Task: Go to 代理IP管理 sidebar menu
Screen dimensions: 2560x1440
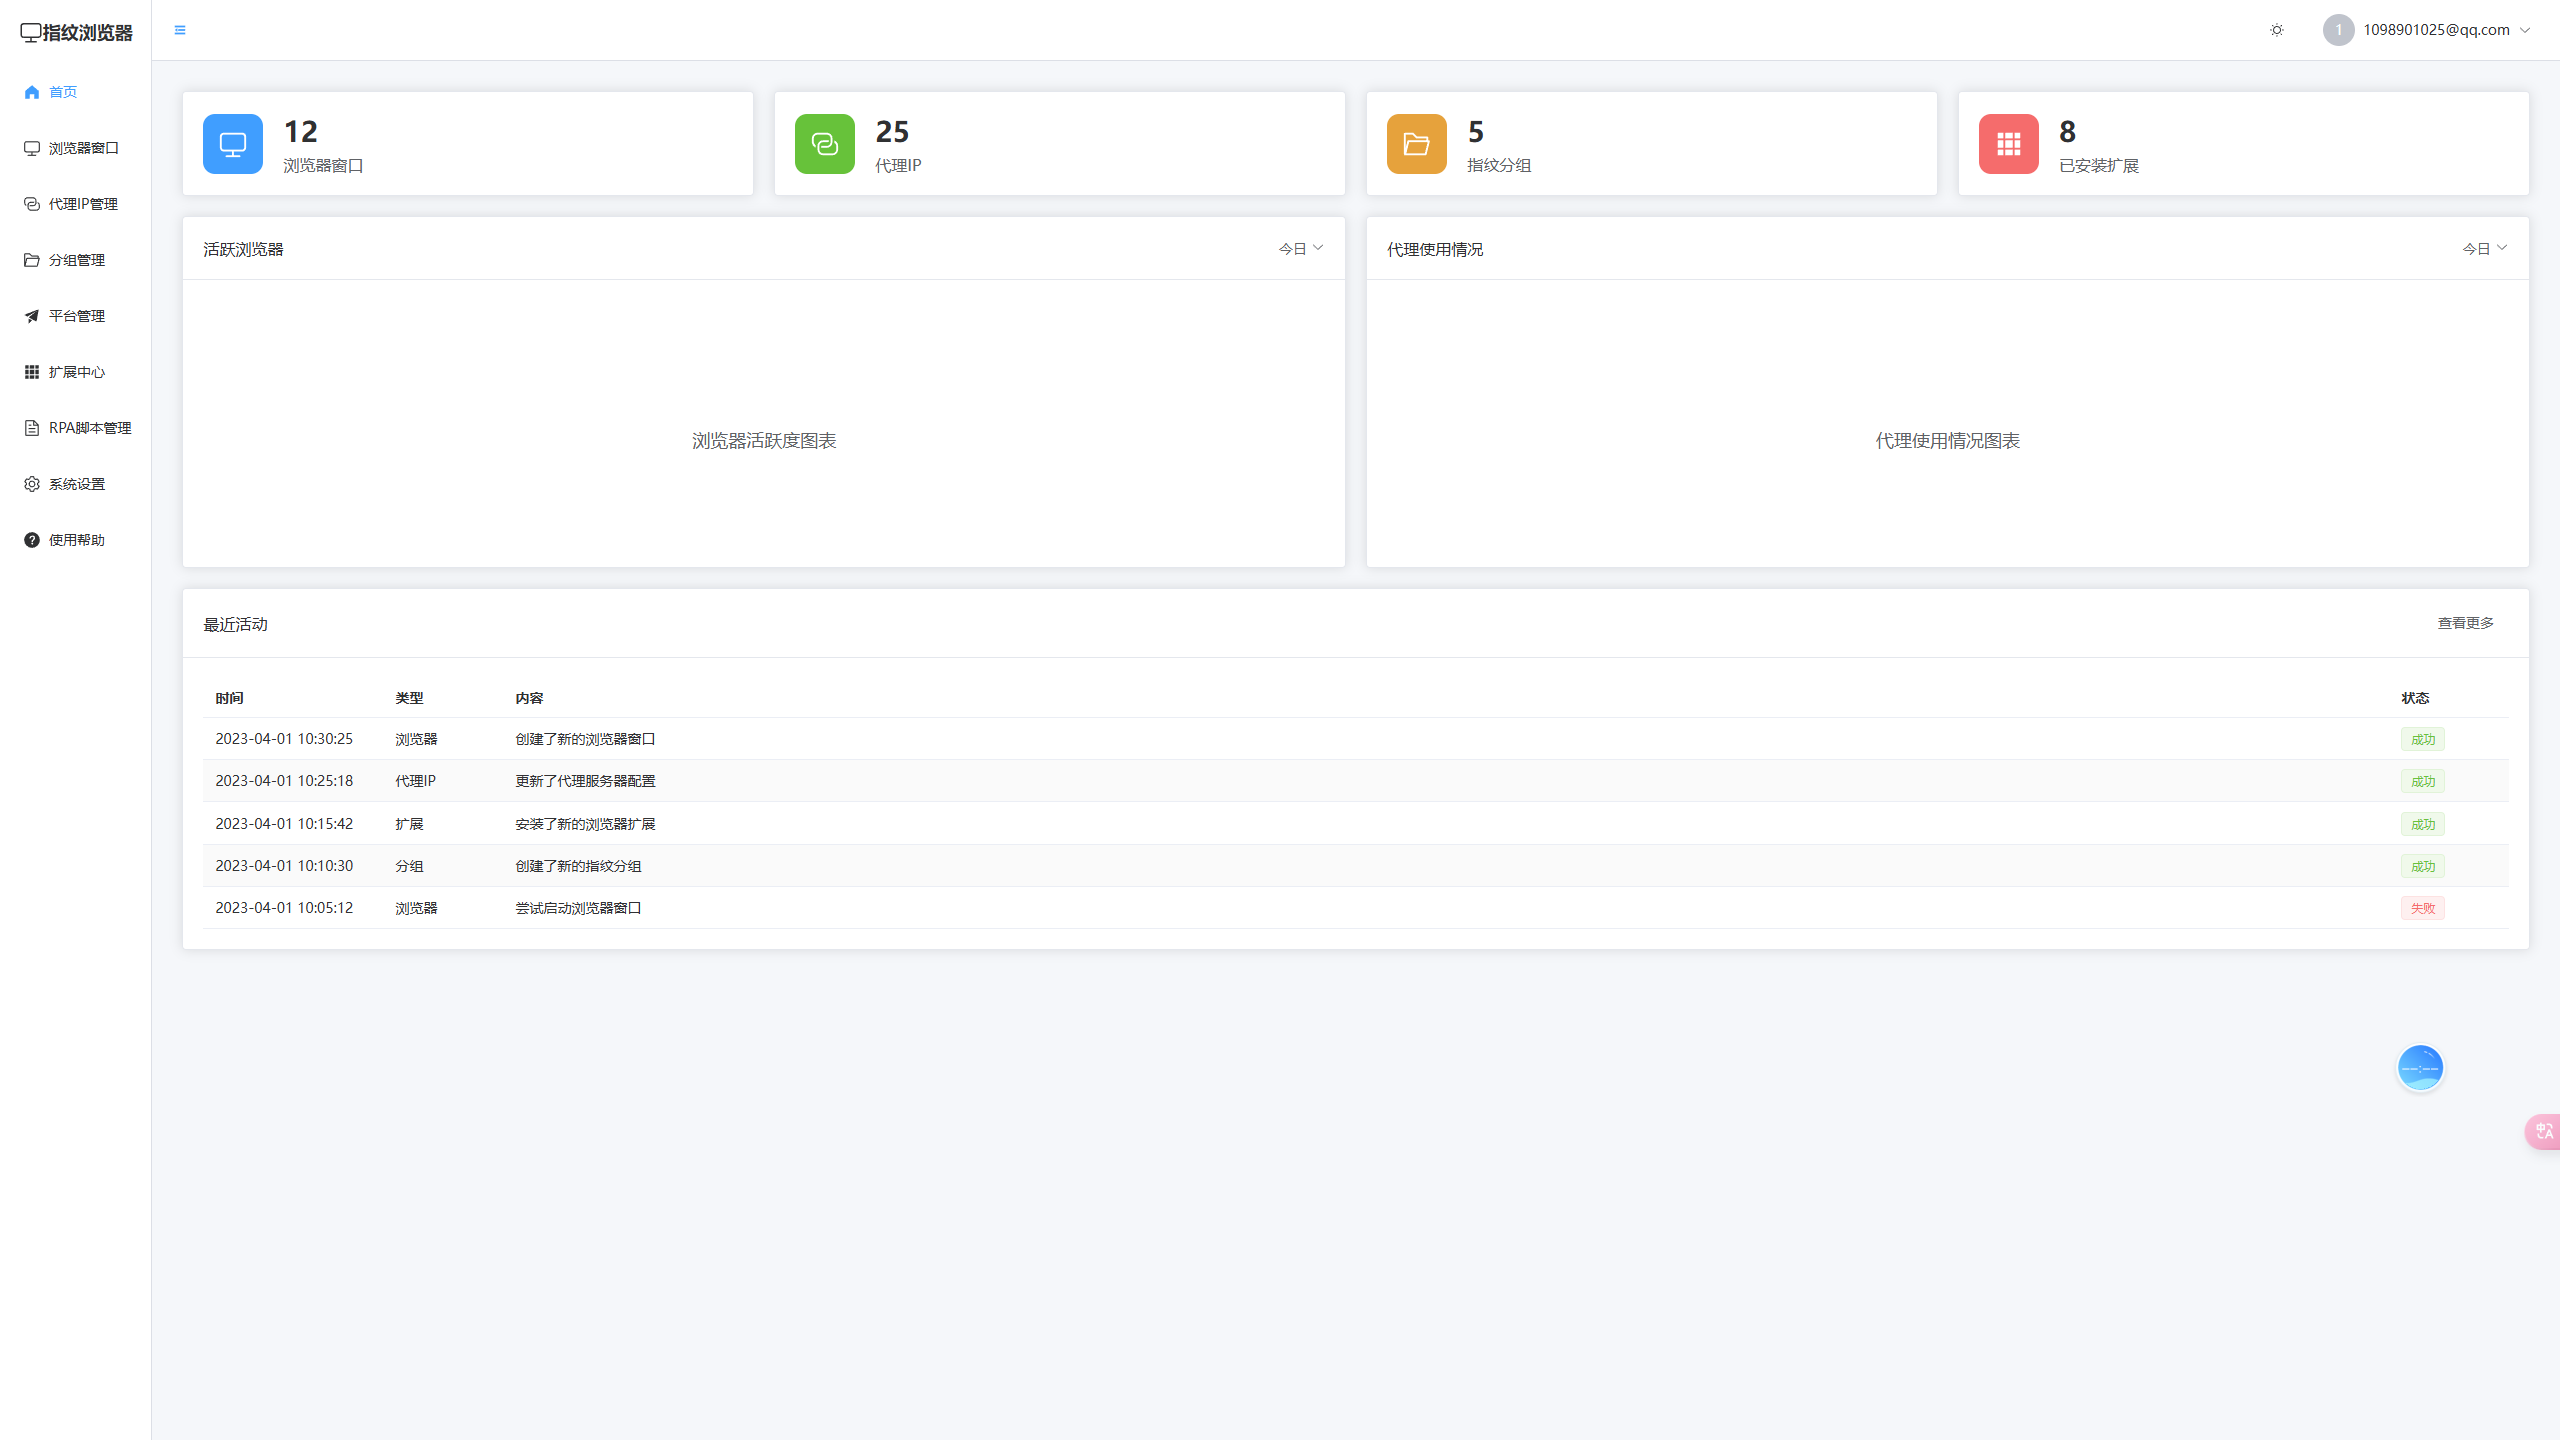Action: pos(83,204)
